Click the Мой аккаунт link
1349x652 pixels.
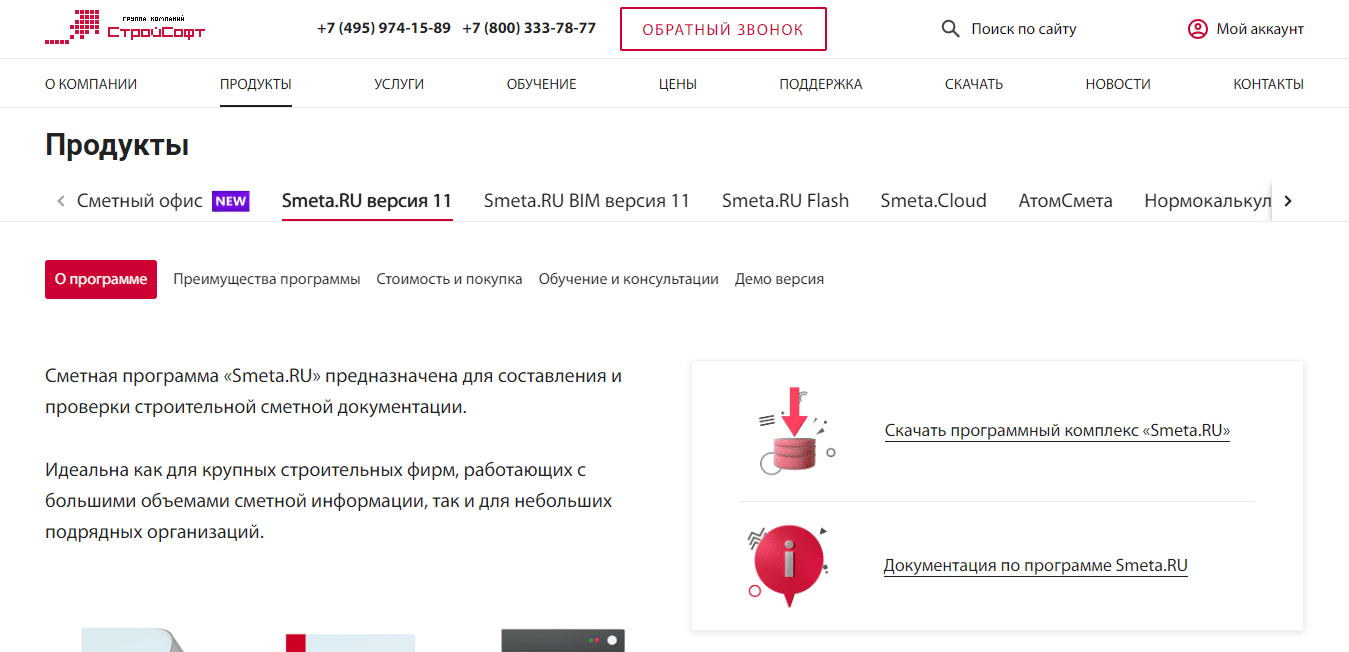pos(1260,29)
